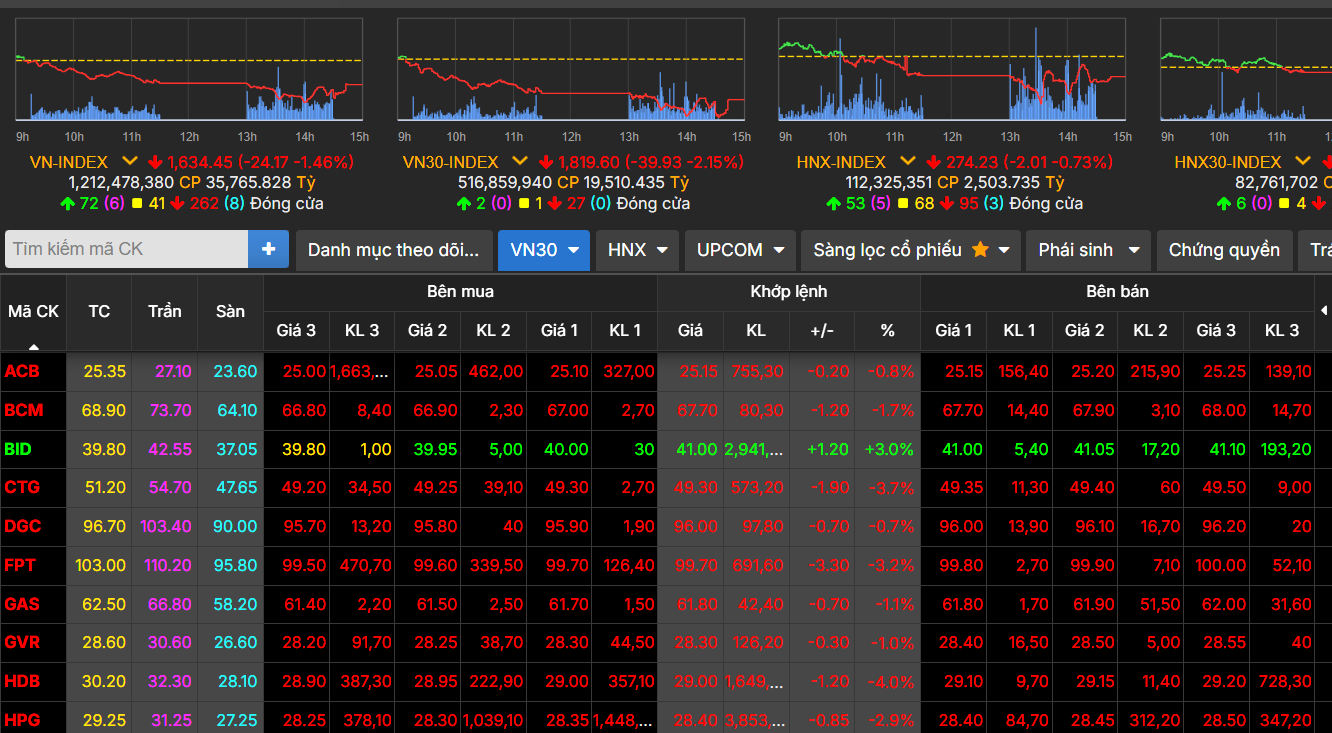Click the VN30-INDEX chart thumbnail

coord(571,70)
